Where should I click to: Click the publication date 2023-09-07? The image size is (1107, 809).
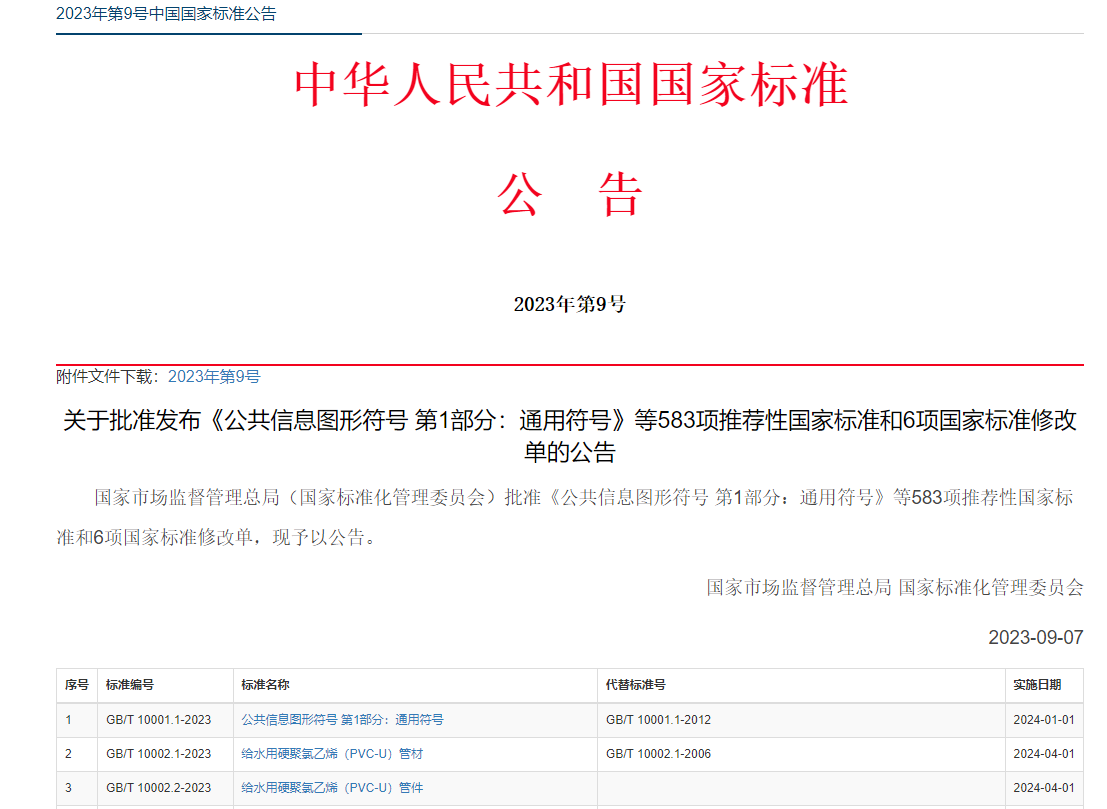(1035, 637)
